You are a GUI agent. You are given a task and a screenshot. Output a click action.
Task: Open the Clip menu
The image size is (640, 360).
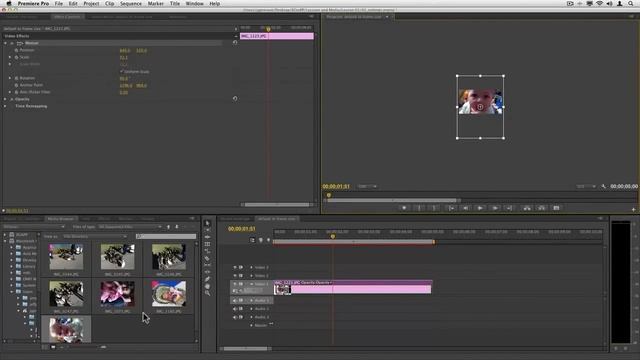(x=109, y=3)
